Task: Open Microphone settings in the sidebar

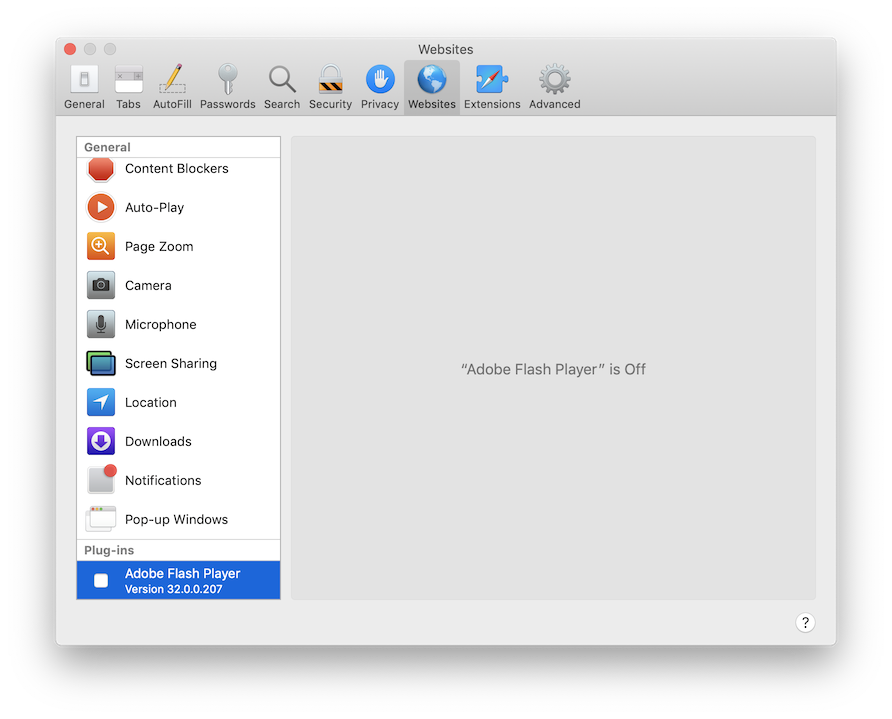Action: [x=160, y=325]
